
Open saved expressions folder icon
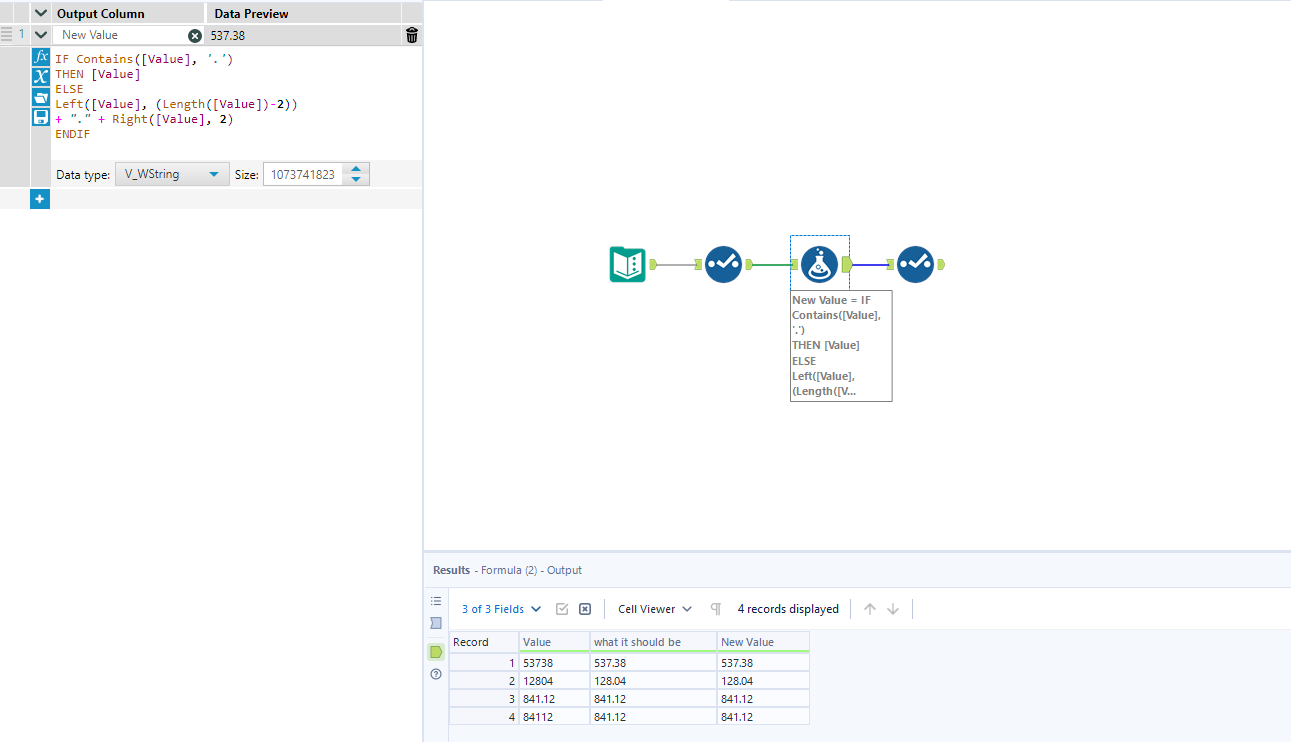(x=40, y=97)
